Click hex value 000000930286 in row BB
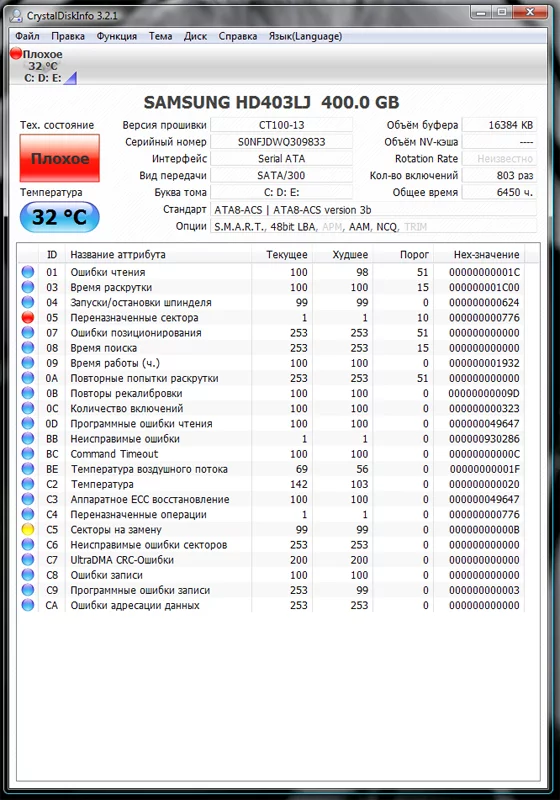560x800 pixels. pos(484,439)
